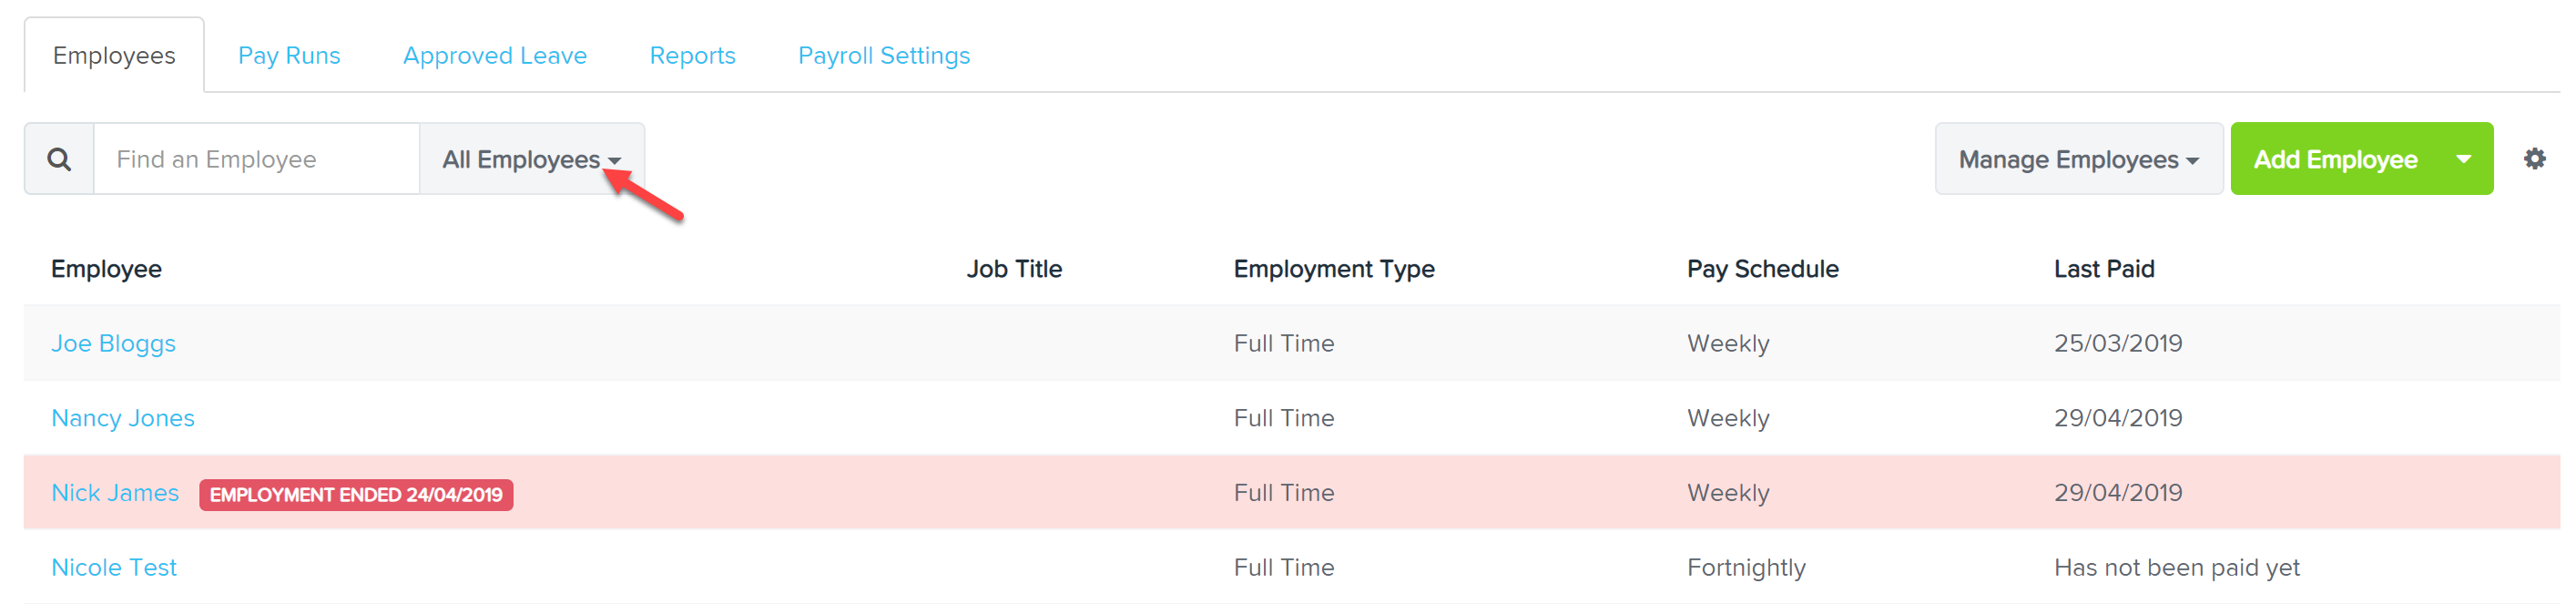Switch to the Pay Runs tab
2576x604 pixels.
289,56
